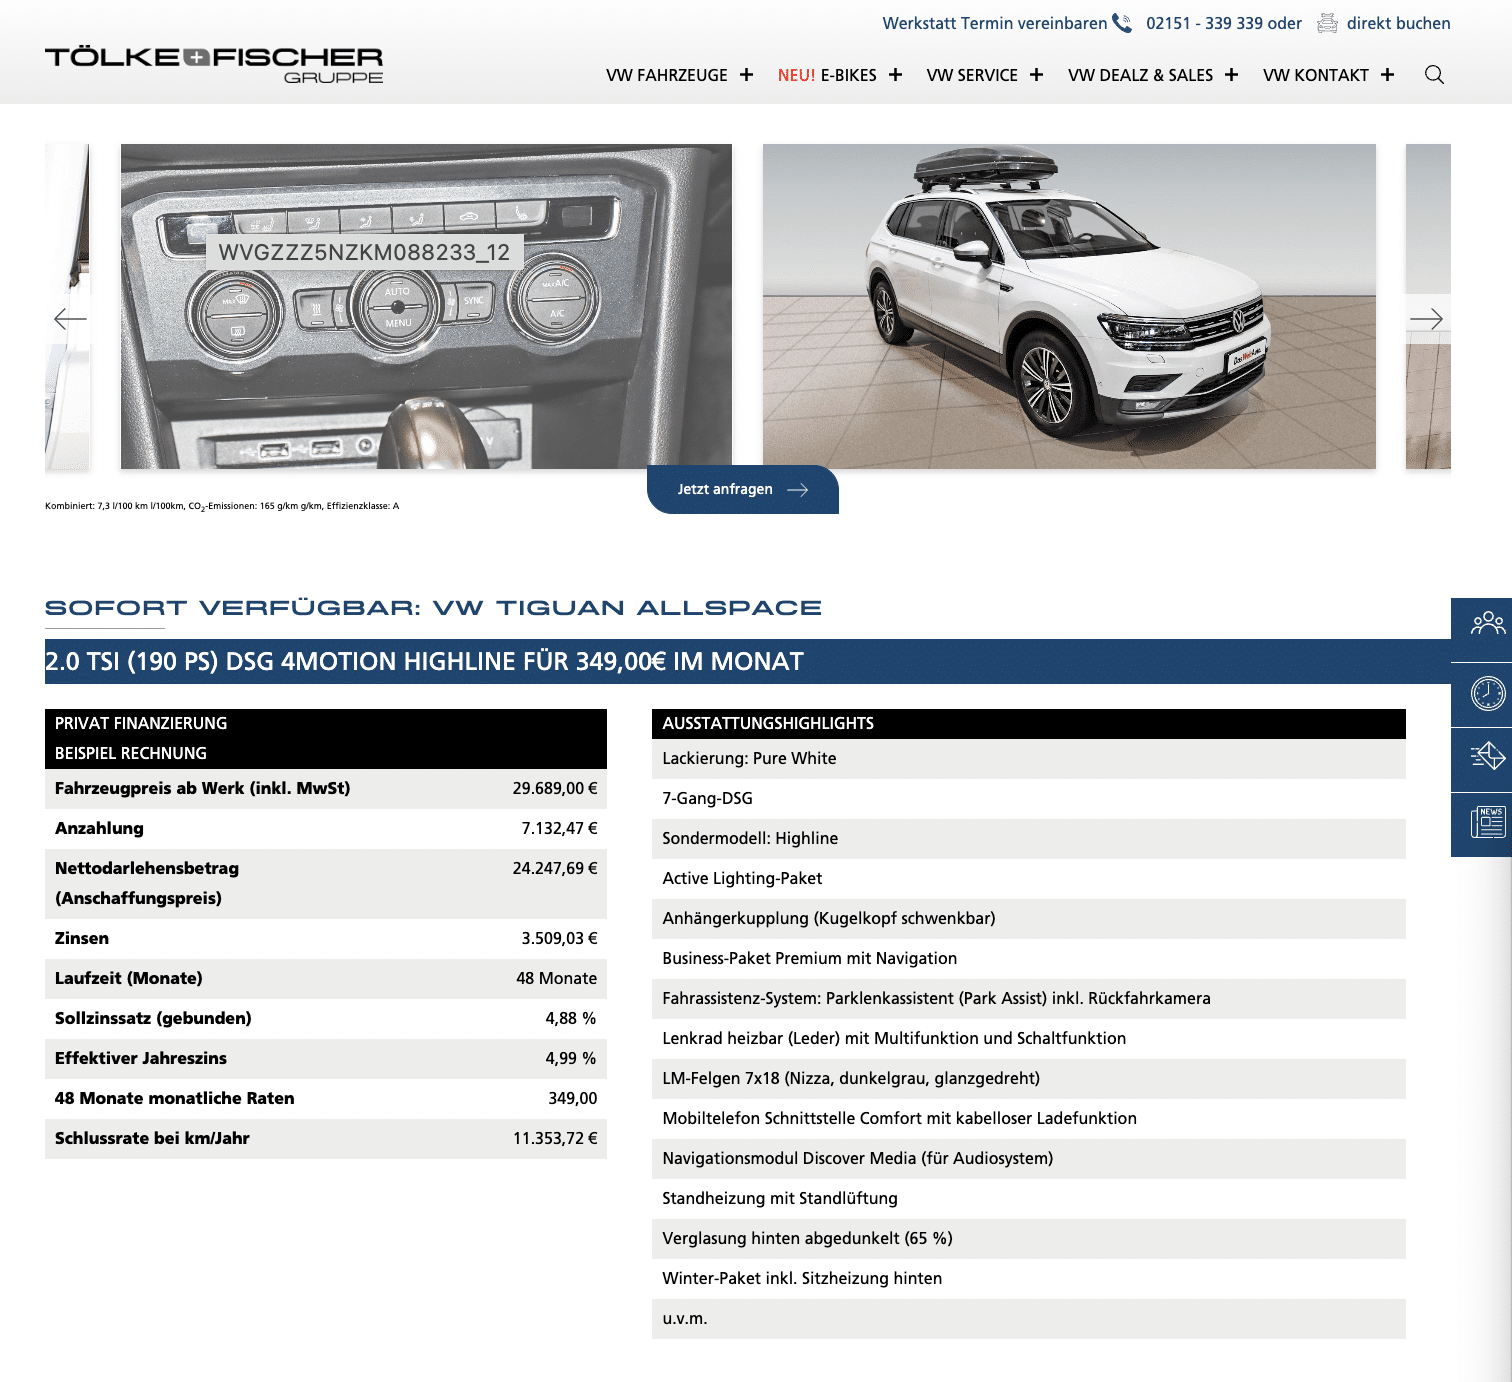
Task: Click the consumption and CO2 emissions footnote
Action: (222, 506)
